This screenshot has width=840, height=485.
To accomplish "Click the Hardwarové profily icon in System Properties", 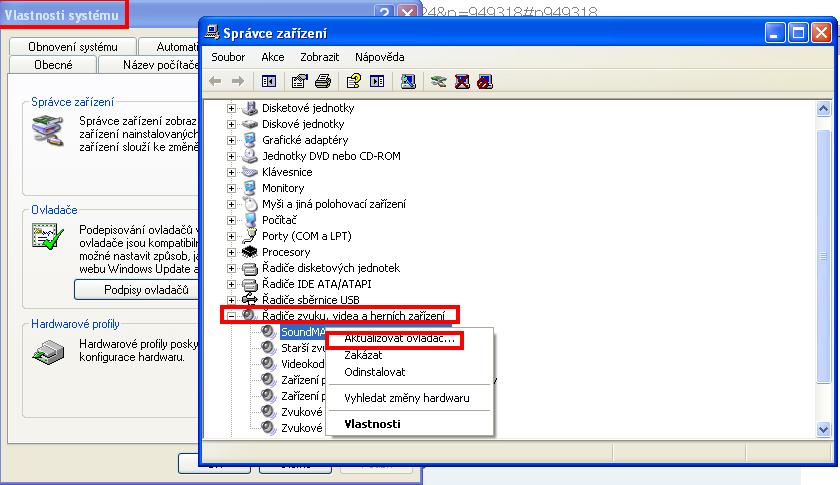I will pyautogui.click(x=48, y=352).
